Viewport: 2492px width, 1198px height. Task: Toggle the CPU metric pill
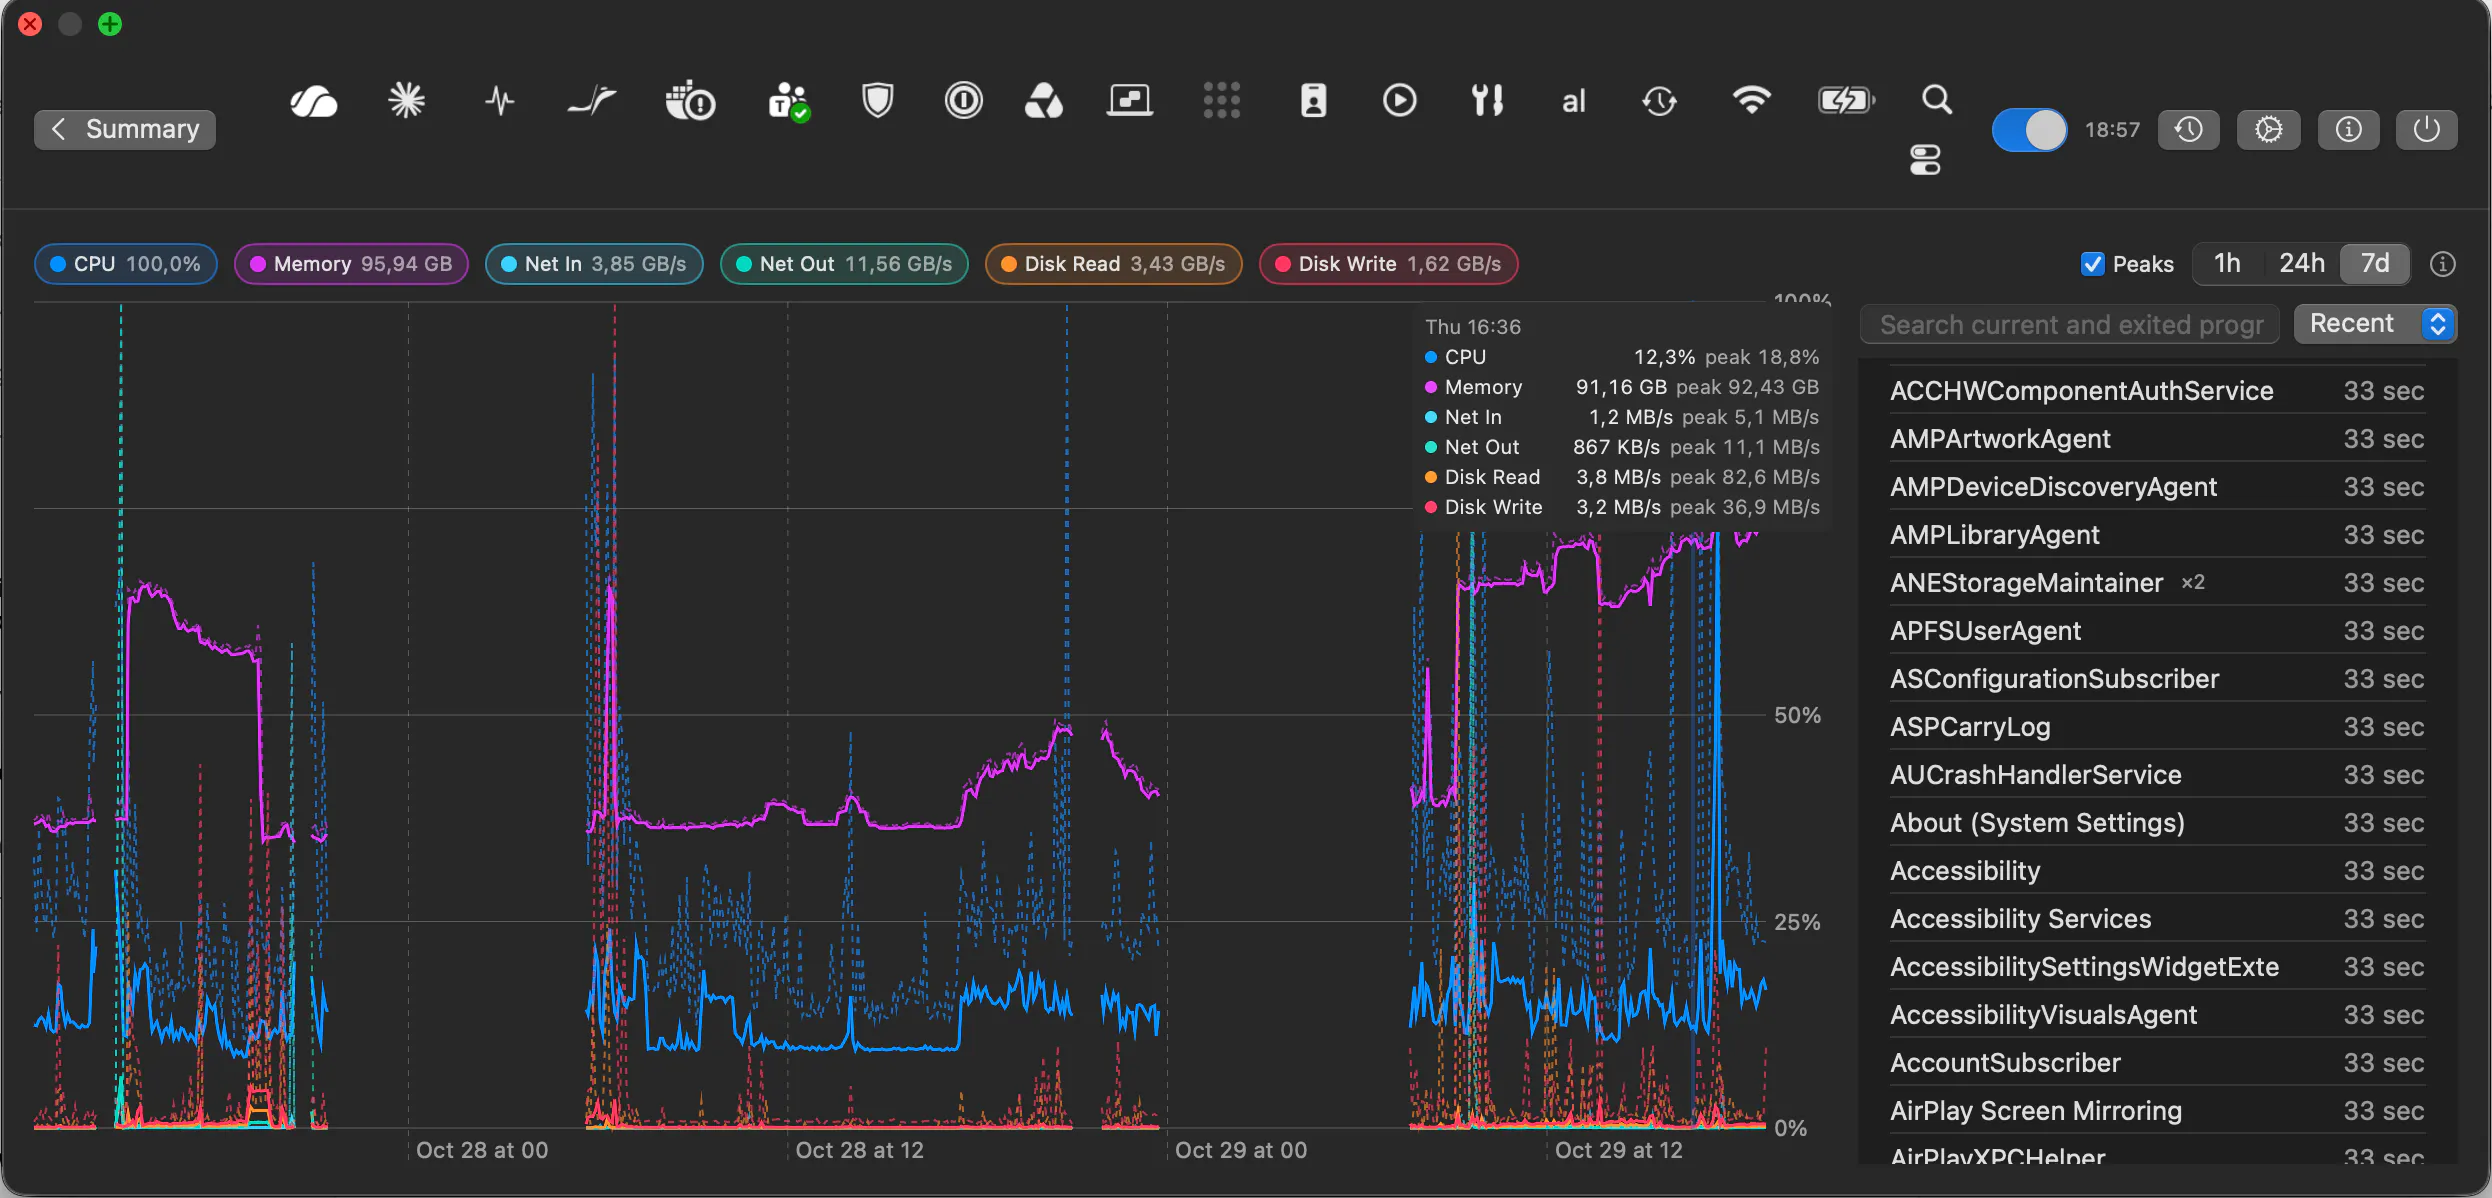[126, 264]
